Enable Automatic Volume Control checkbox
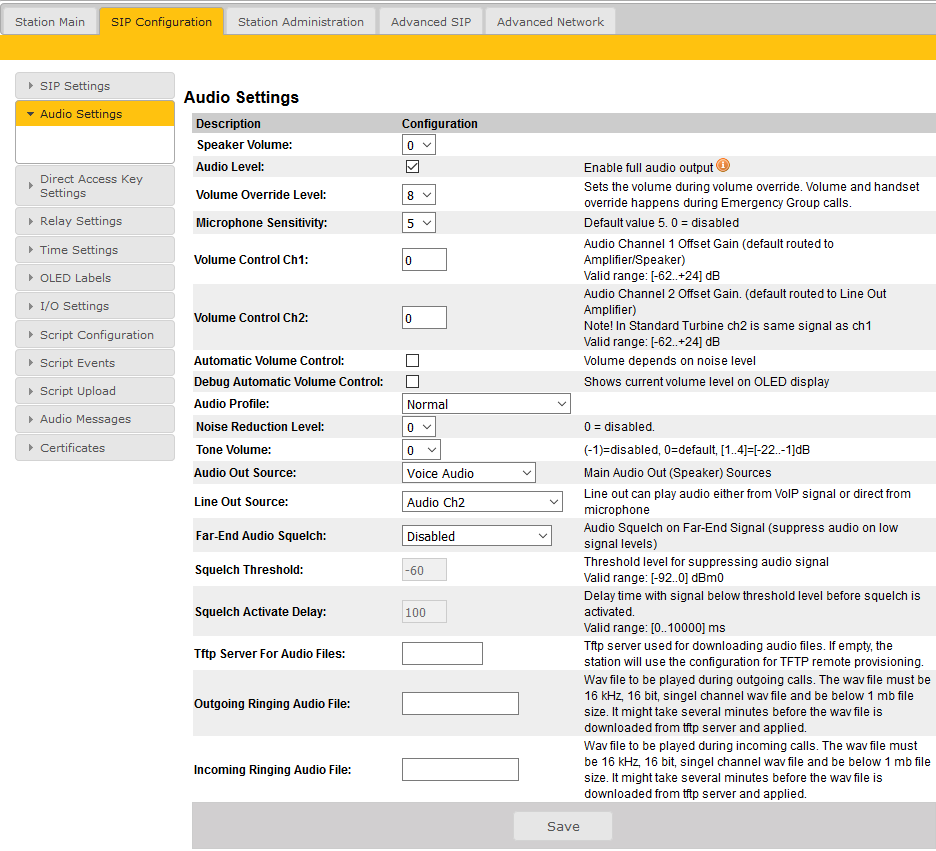The width and height of the screenshot is (936, 851). [x=412, y=360]
